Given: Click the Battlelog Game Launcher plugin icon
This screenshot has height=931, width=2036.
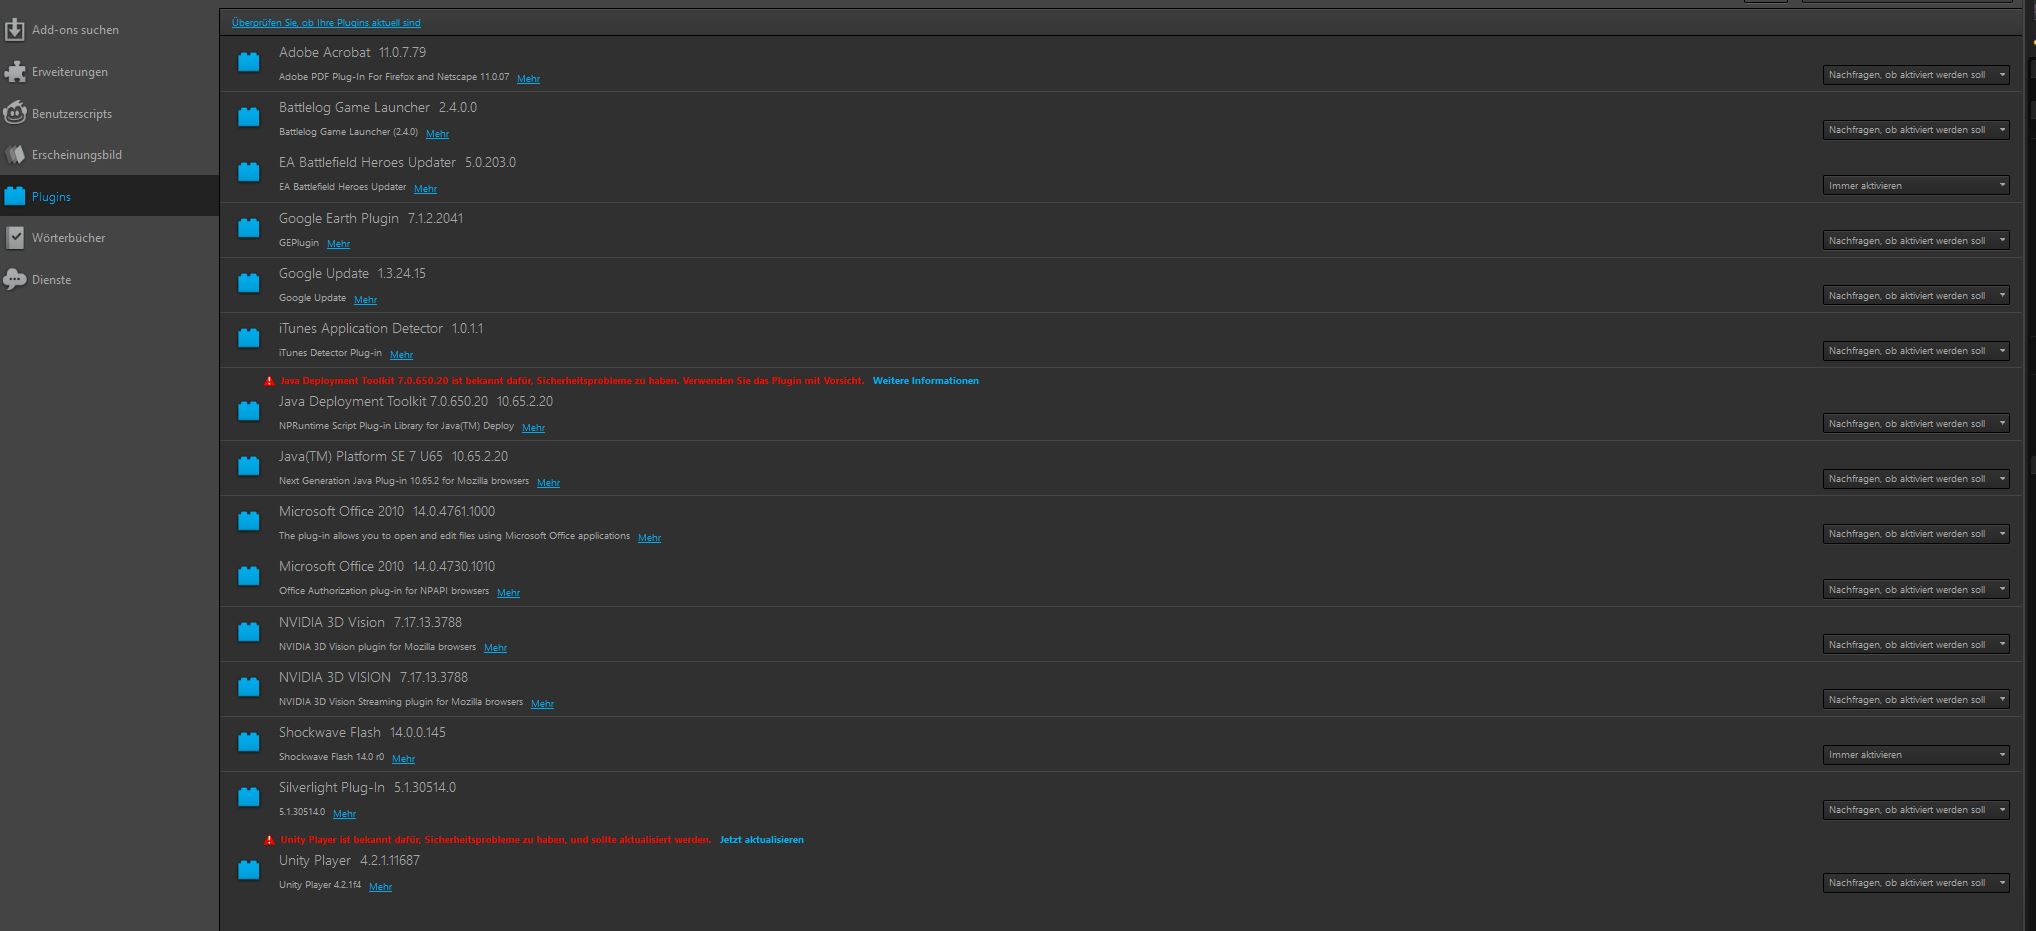Looking at the screenshot, I should pos(249,117).
